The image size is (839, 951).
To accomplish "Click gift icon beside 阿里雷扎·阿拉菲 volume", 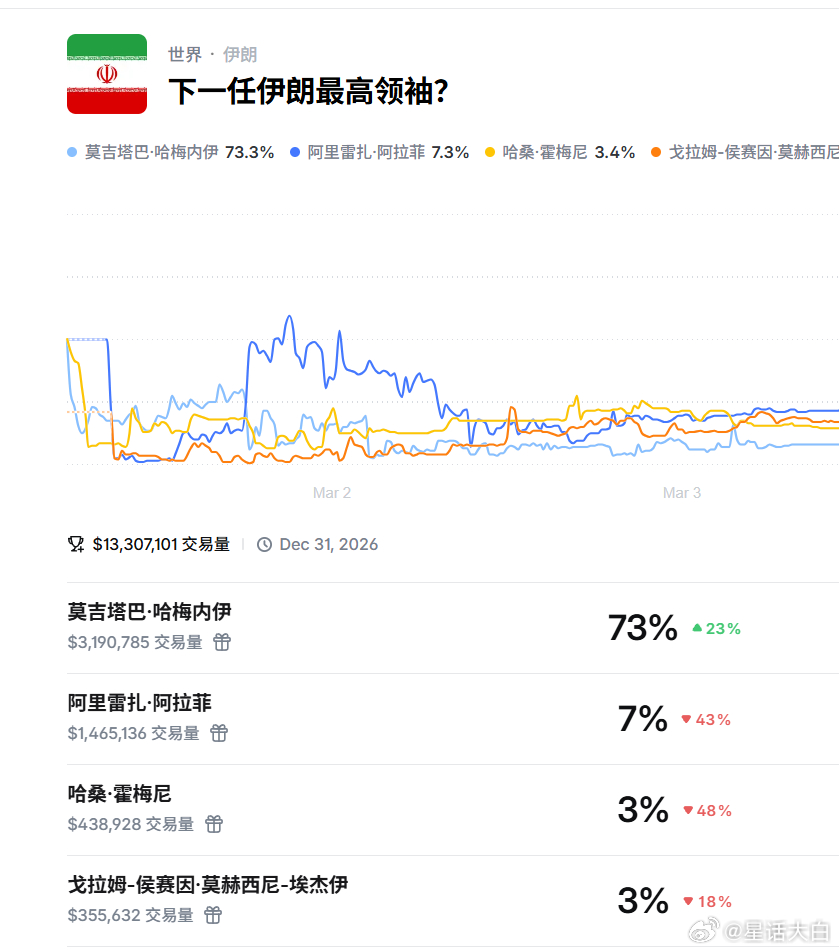I will pyautogui.click(x=219, y=733).
